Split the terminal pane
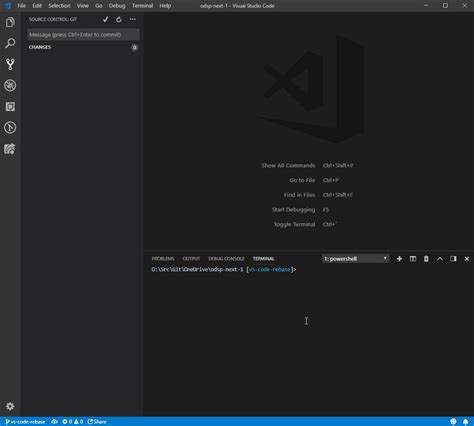This screenshot has height=426, width=474. pos(413,259)
